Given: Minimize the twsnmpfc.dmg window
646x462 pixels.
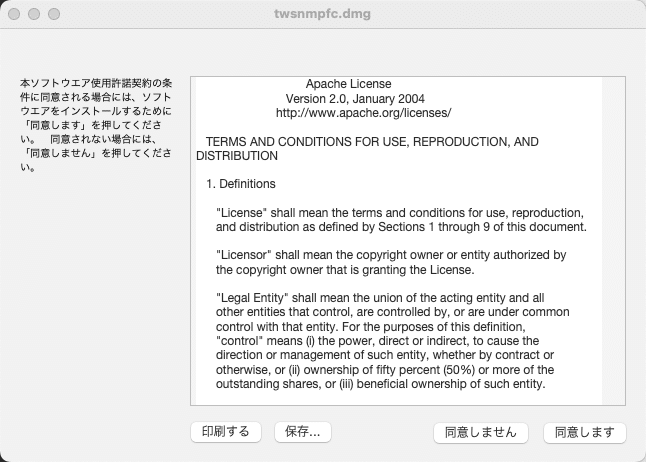Looking at the screenshot, I should click(34, 14).
